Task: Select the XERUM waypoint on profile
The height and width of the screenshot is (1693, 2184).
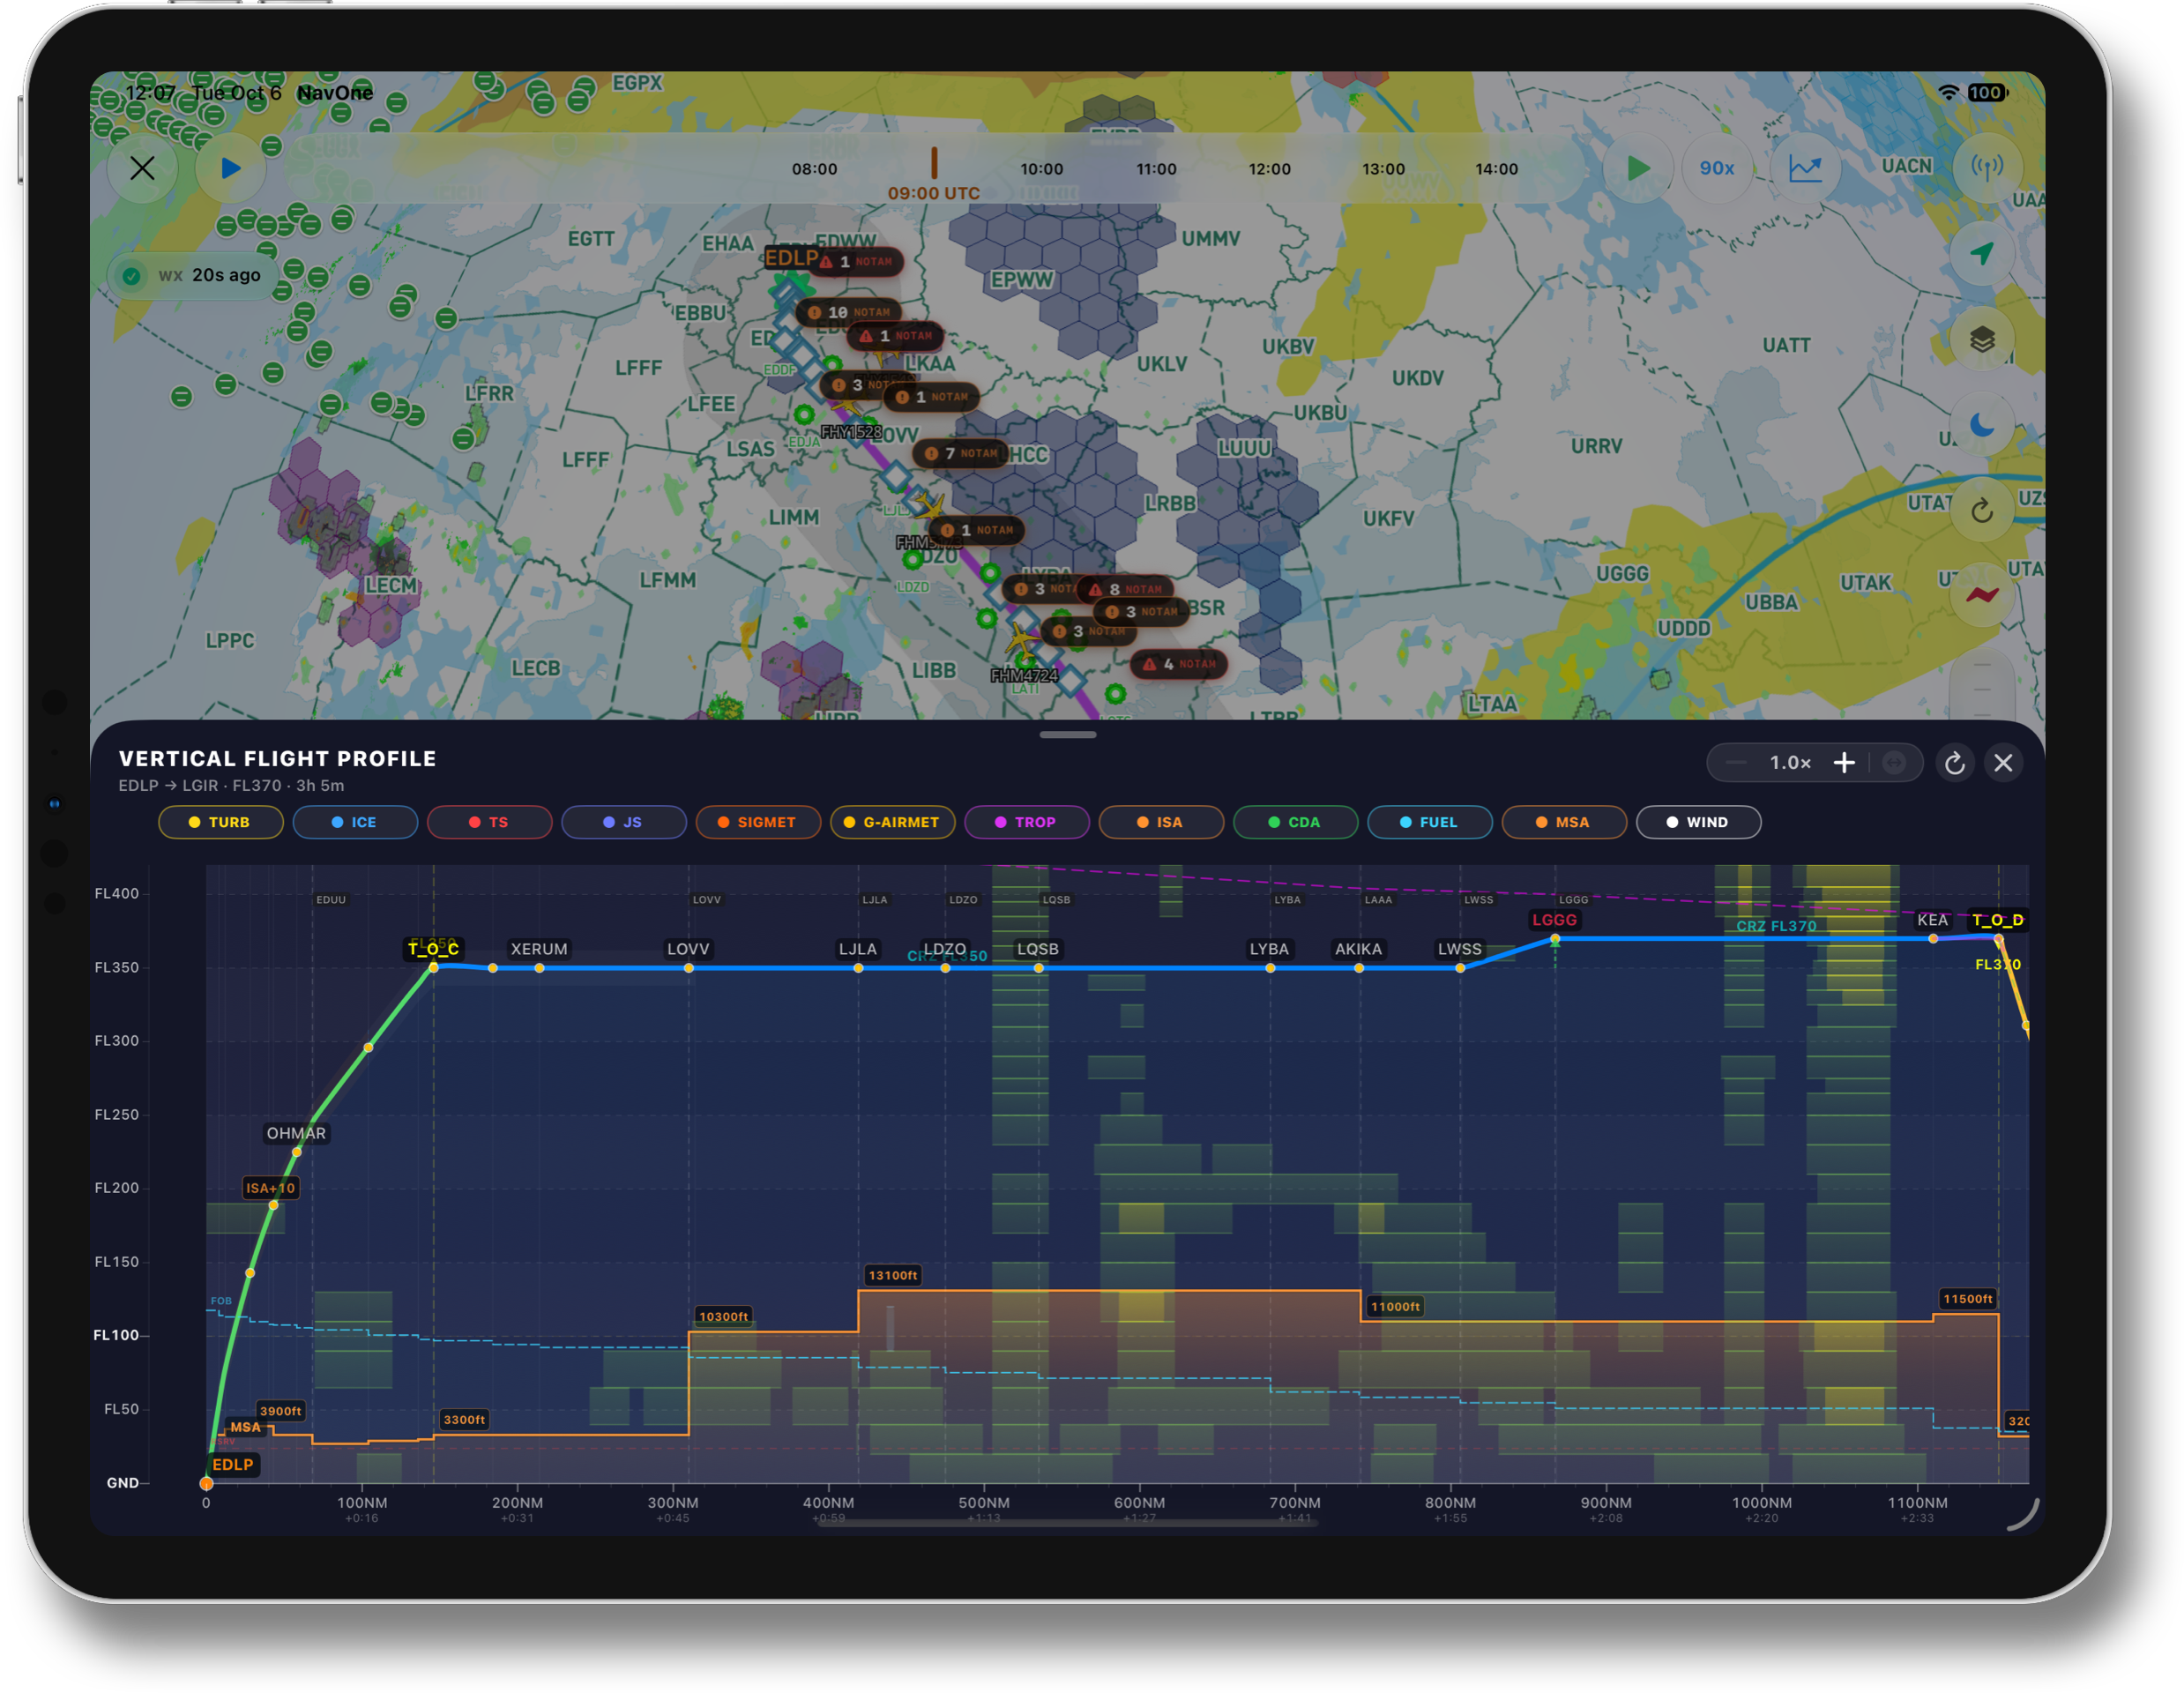Action: pos(539,949)
